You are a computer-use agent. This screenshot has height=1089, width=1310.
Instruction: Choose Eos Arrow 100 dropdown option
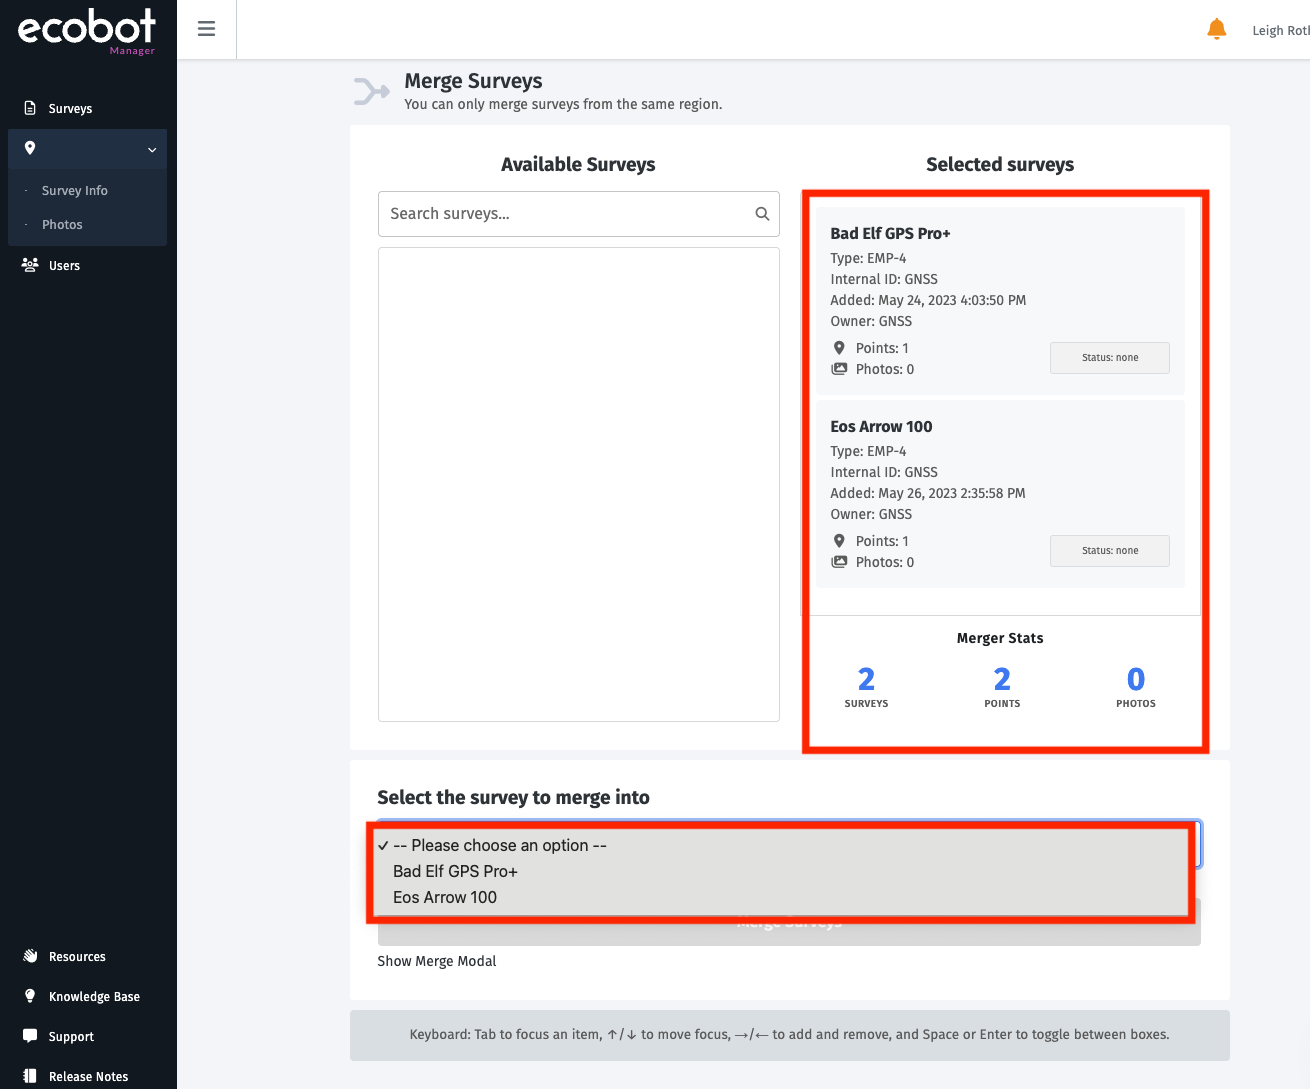pyautogui.click(x=445, y=897)
